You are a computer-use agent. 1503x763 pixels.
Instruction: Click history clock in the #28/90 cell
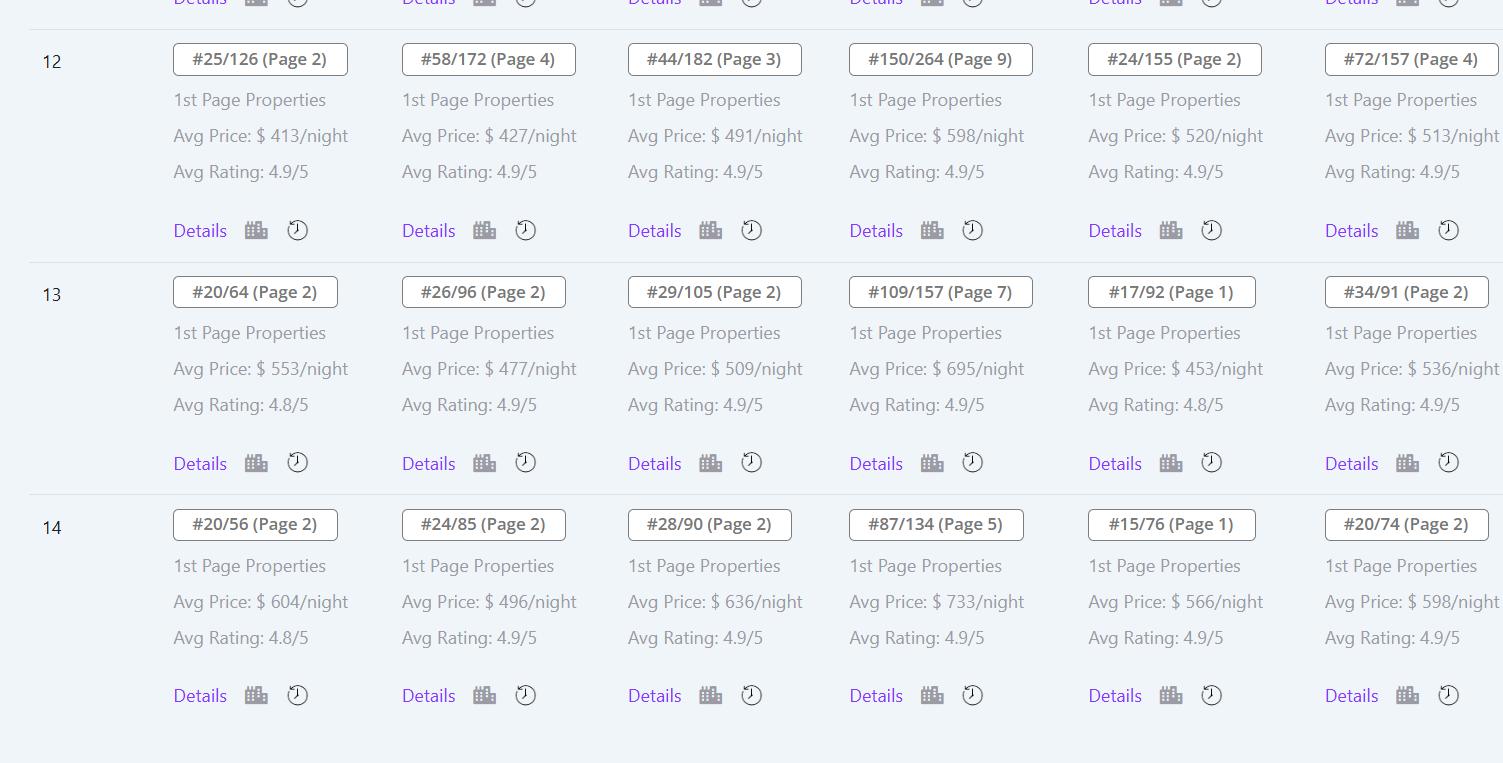752,695
